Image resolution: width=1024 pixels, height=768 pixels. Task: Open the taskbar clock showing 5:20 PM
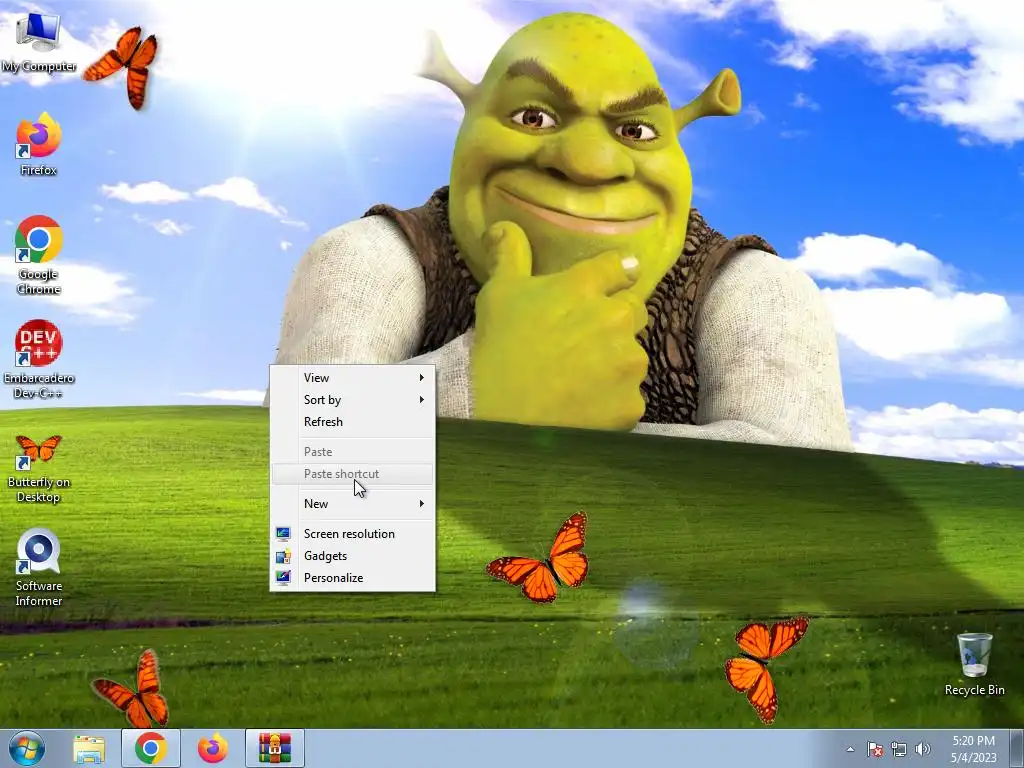[973, 749]
